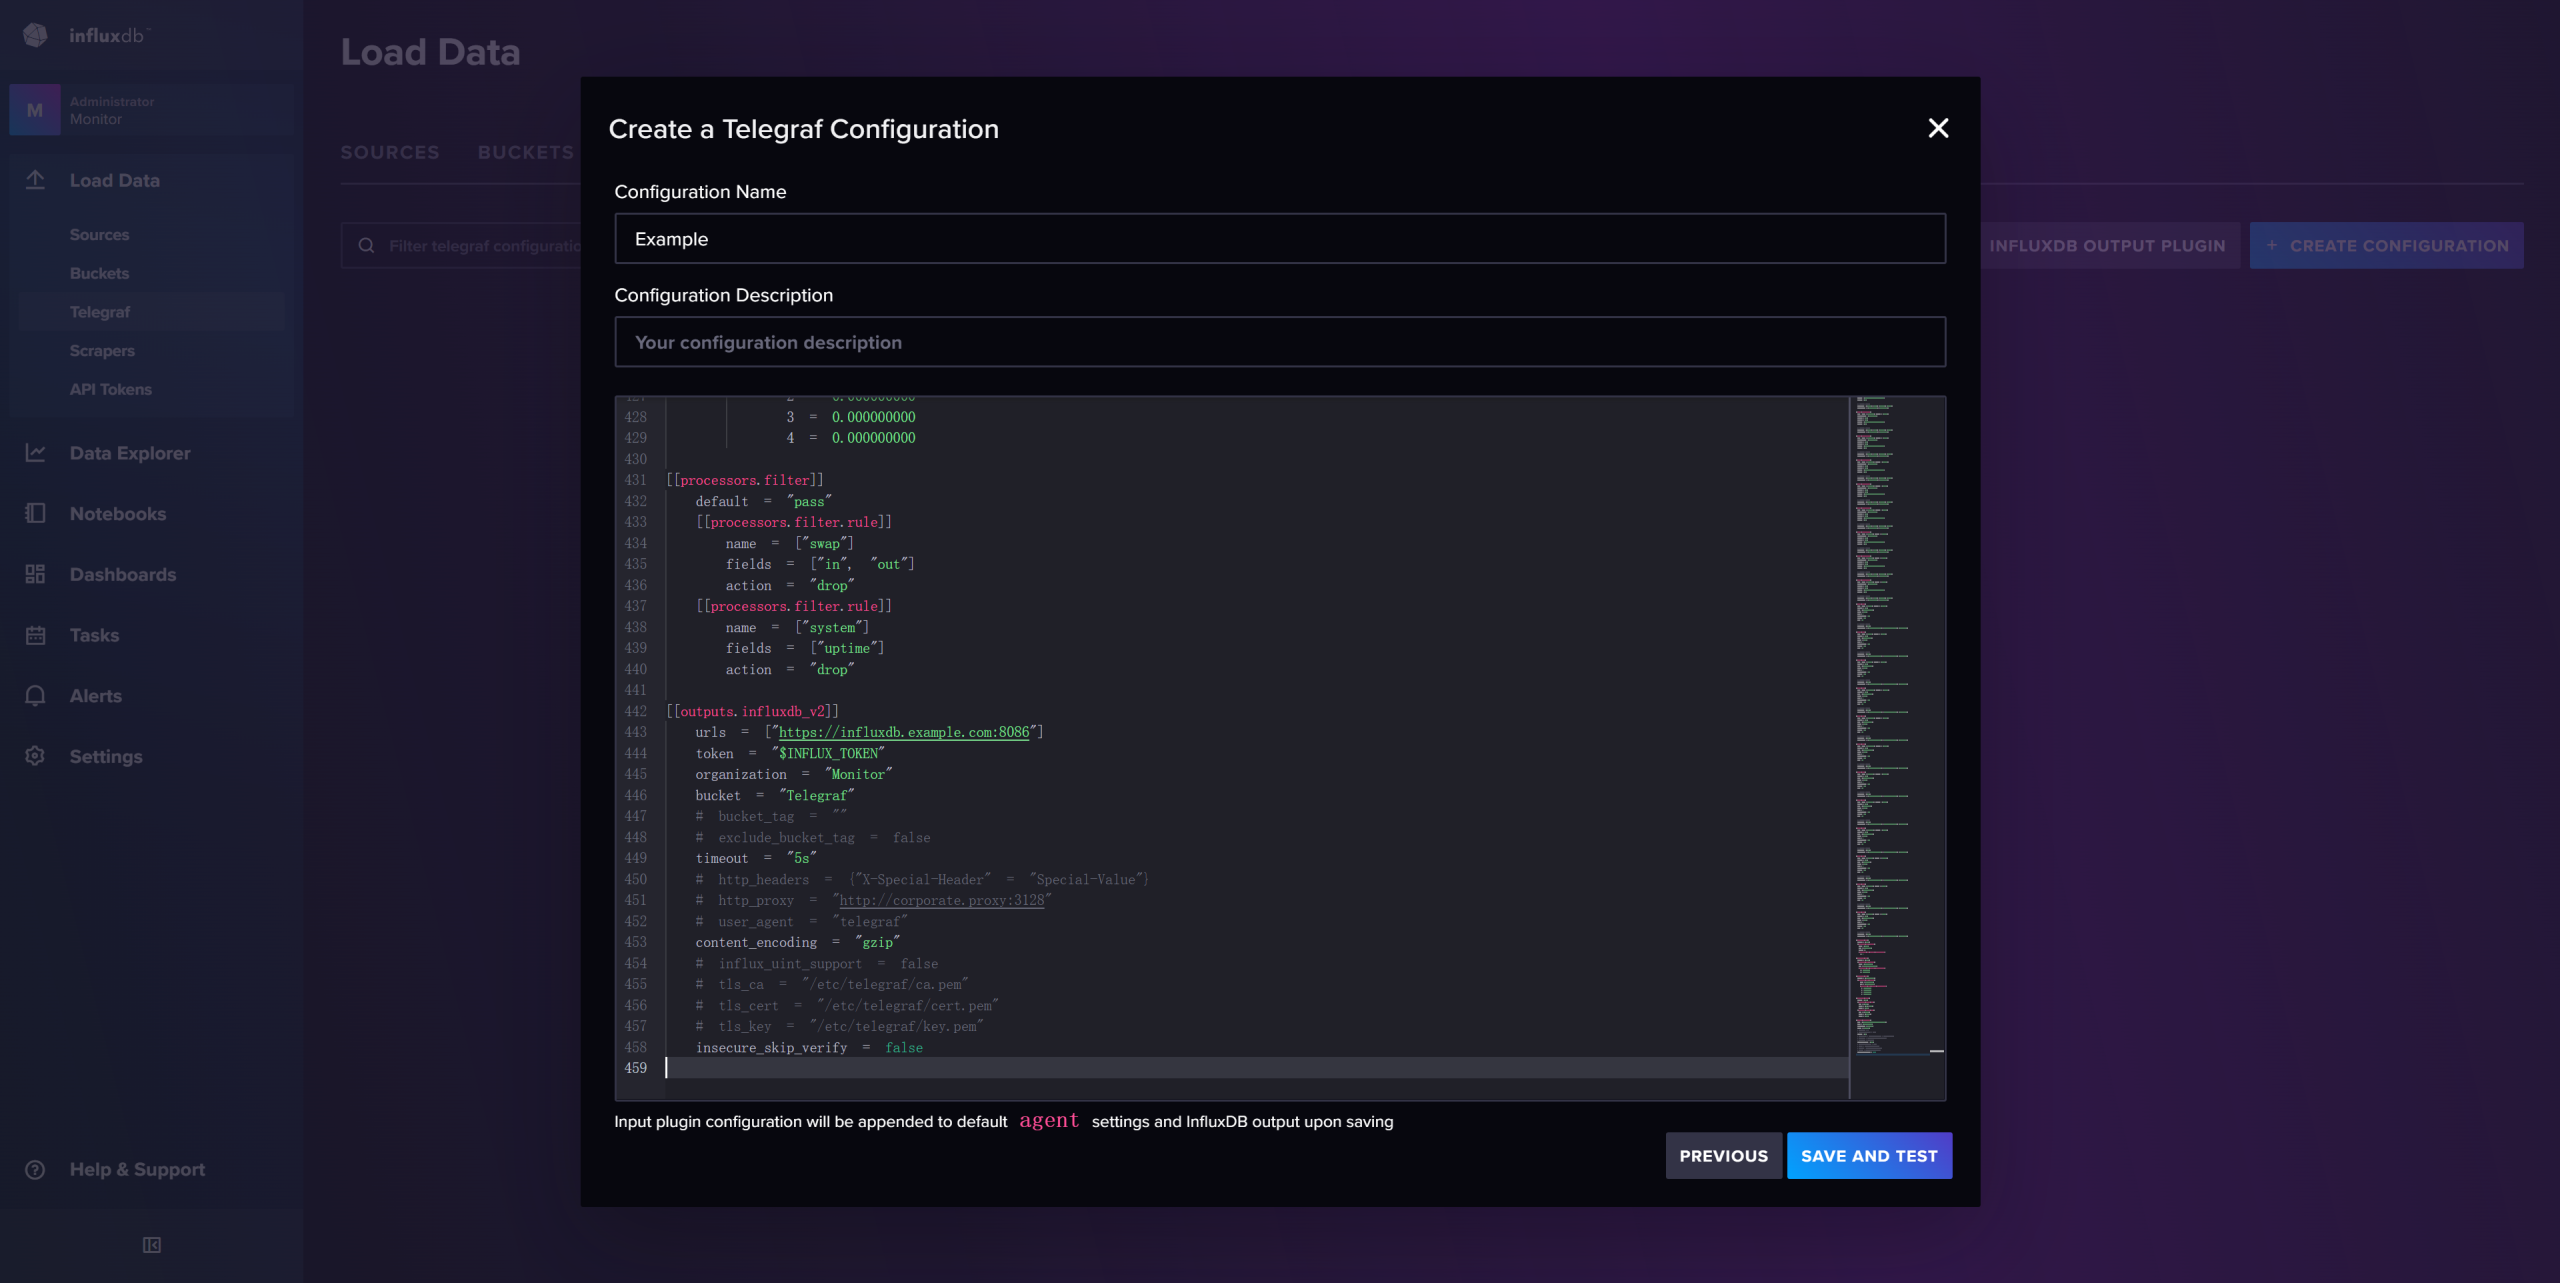Click the Load Data upload icon
This screenshot has height=1283, width=2560.
click(x=35, y=180)
